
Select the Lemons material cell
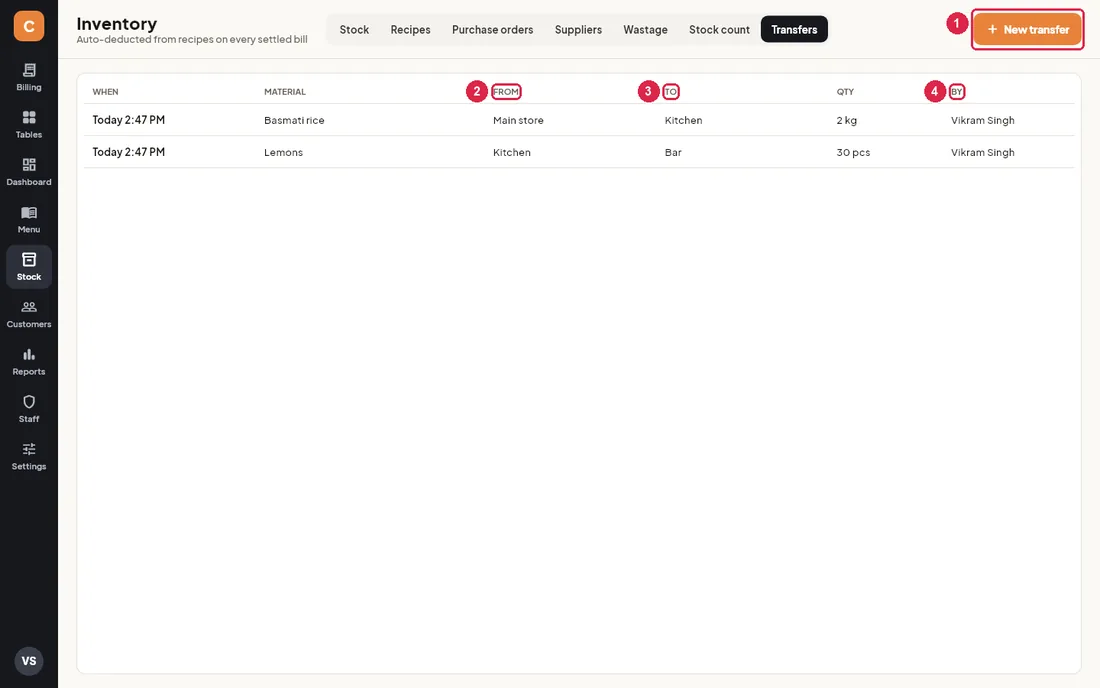283,152
